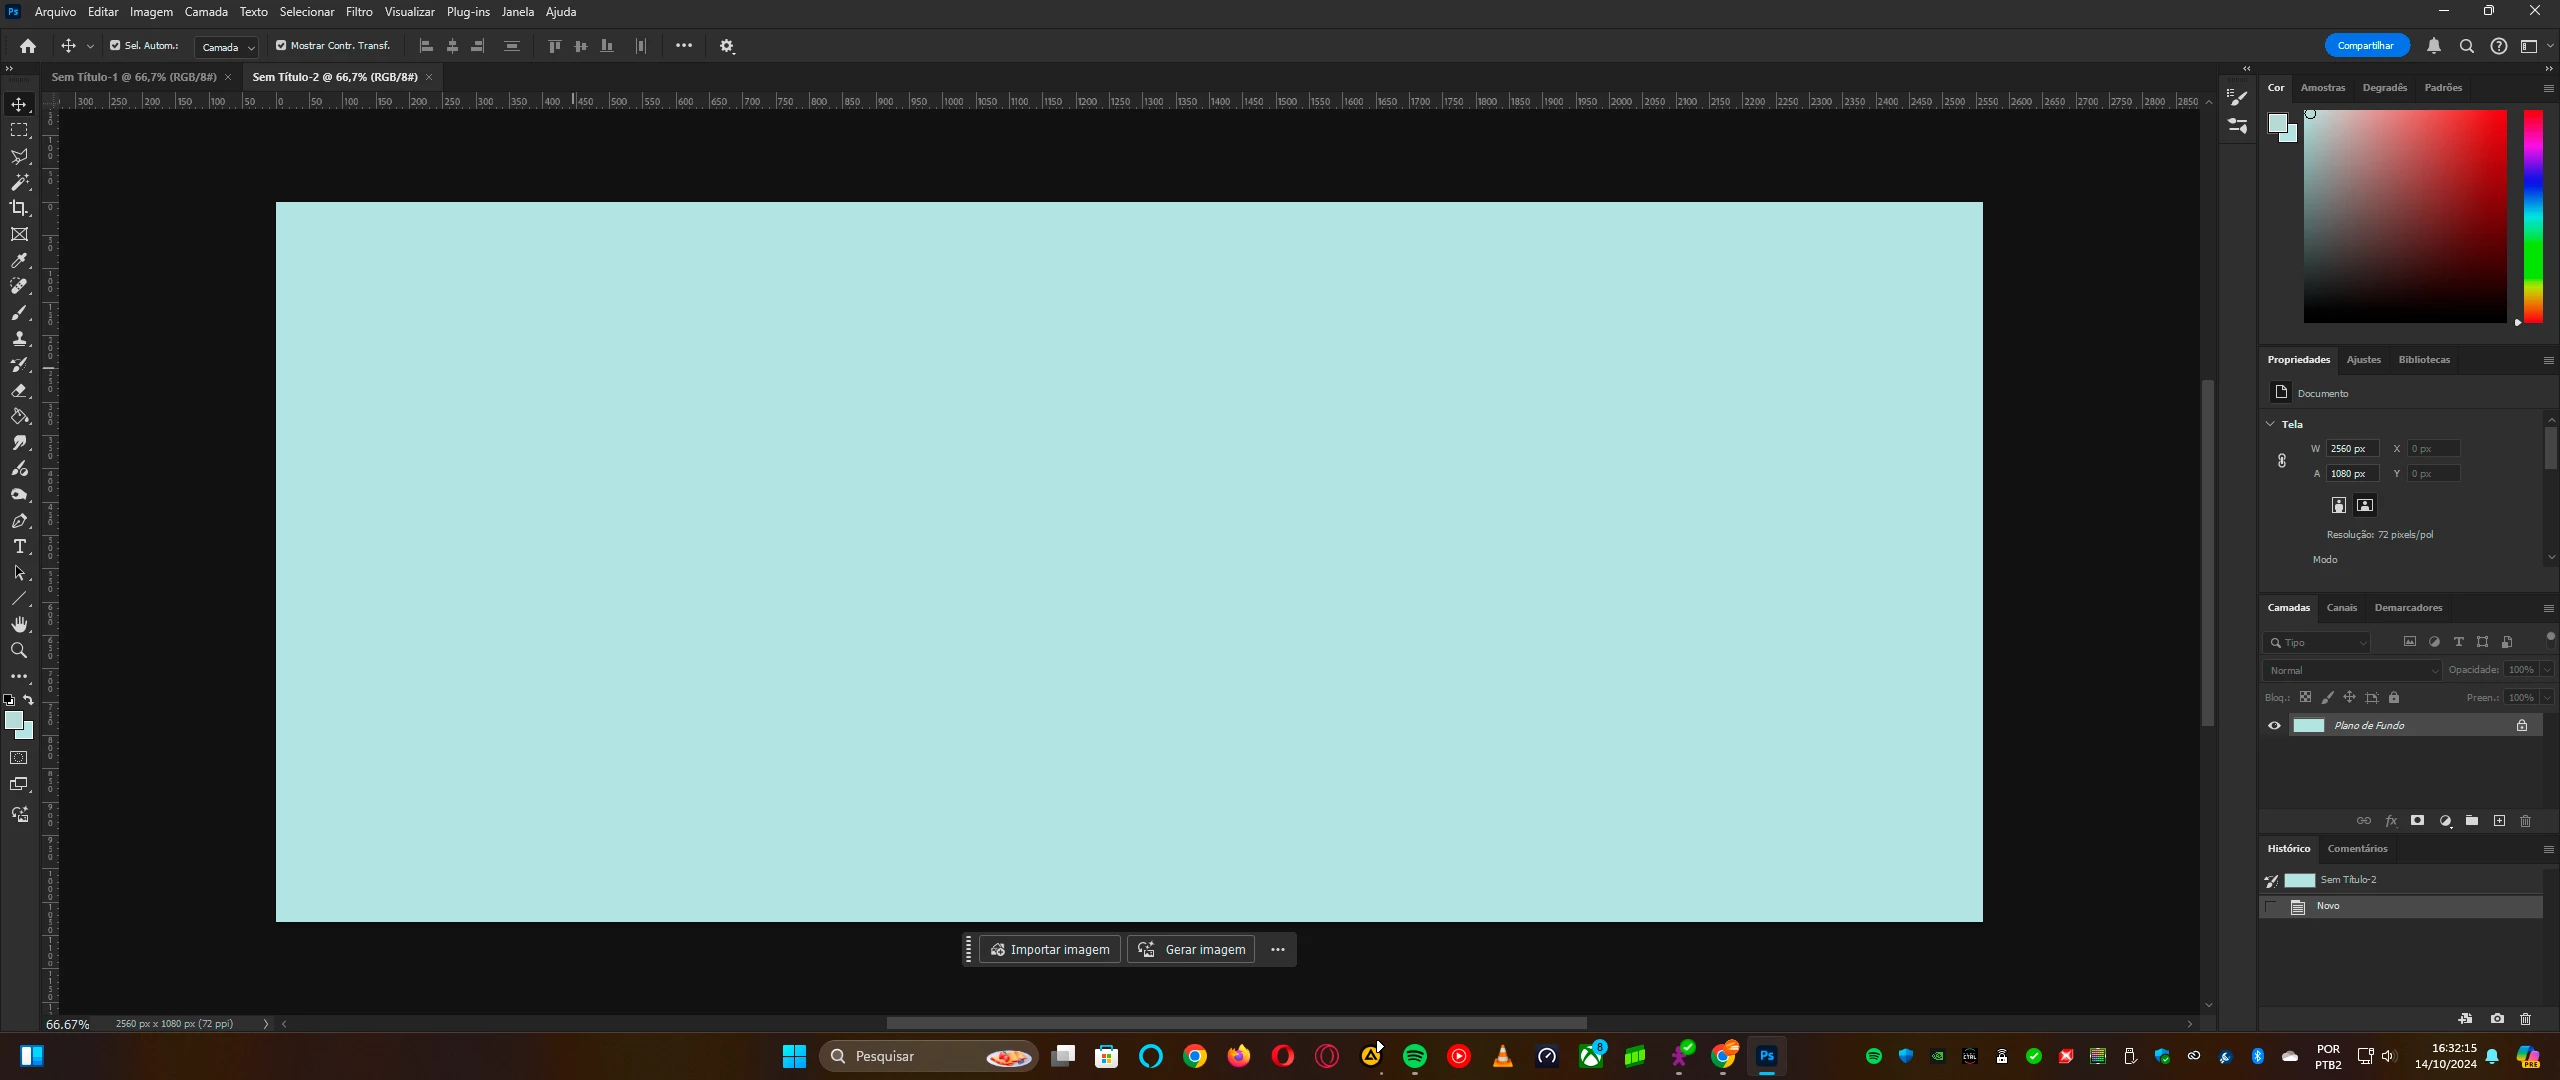2560x1080 pixels.
Task: Hide the Plano de Fundo layer
Action: pos(2274,725)
